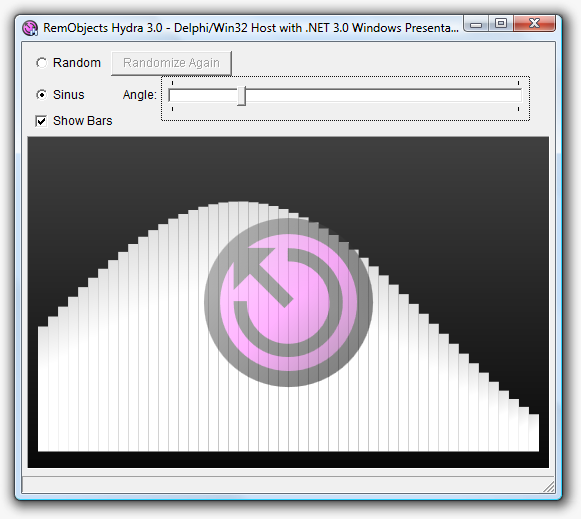
Task: Click the Angle slider thumb
Action: [242, 96]
